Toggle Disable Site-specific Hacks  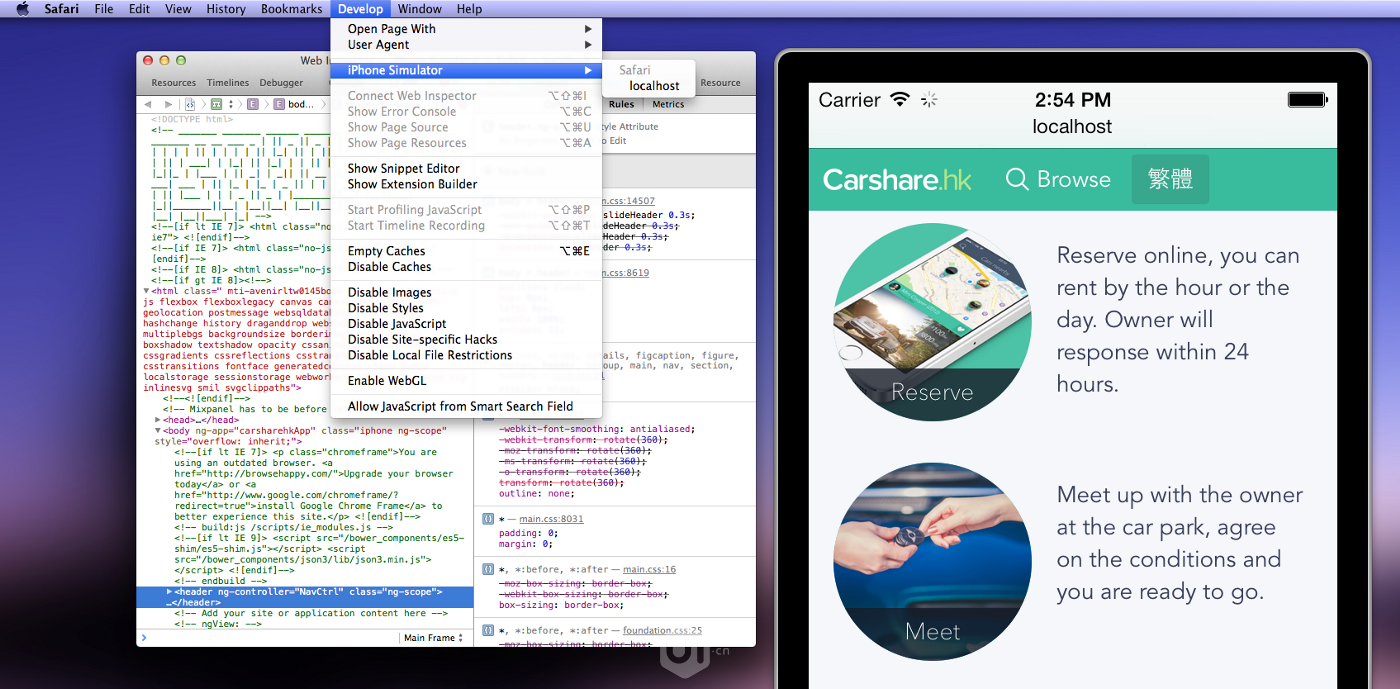tap(466, 339)
